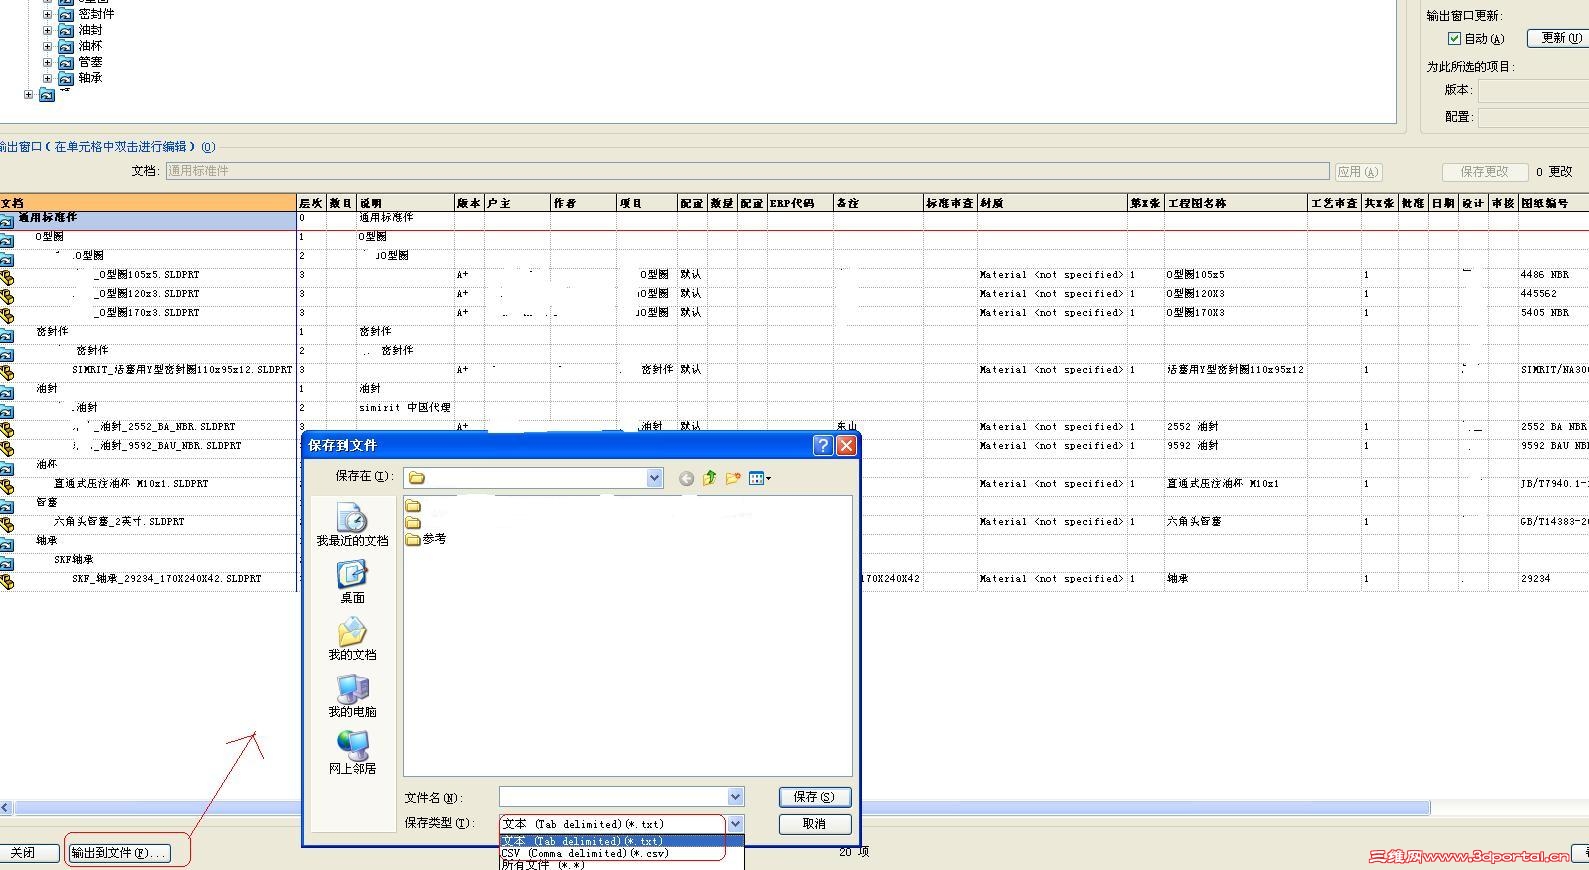Open 我的电脑 from the places bar
Image resolution: width=1589 pixels, height=870 pixels.
pos(352,695)
